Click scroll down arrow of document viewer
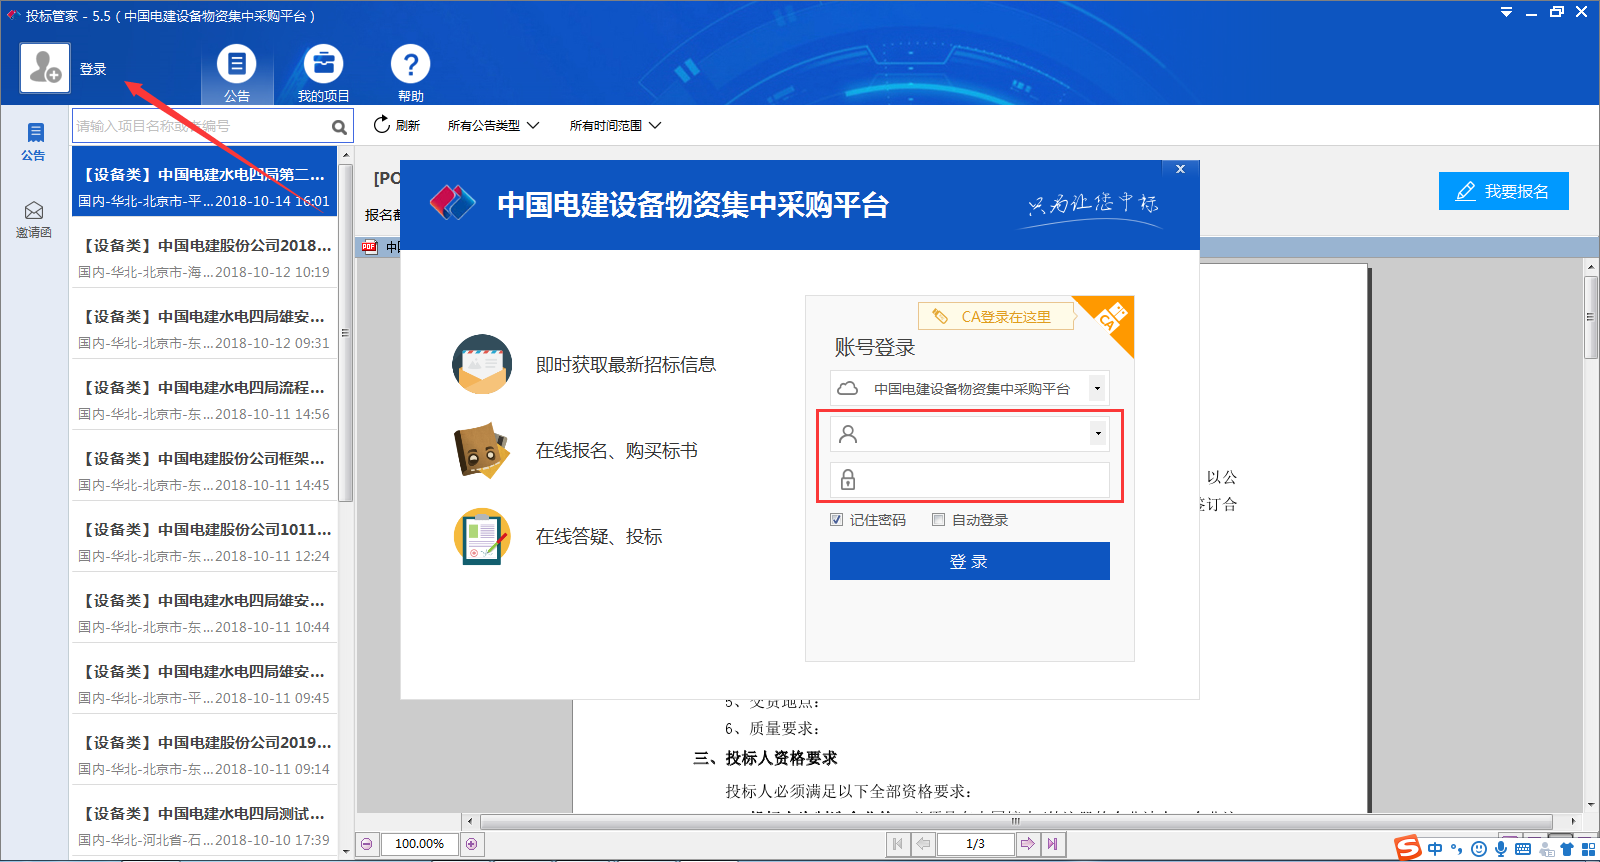Image resolution: width=1600 pixels, height=862 pixels. click(1590, 804)
